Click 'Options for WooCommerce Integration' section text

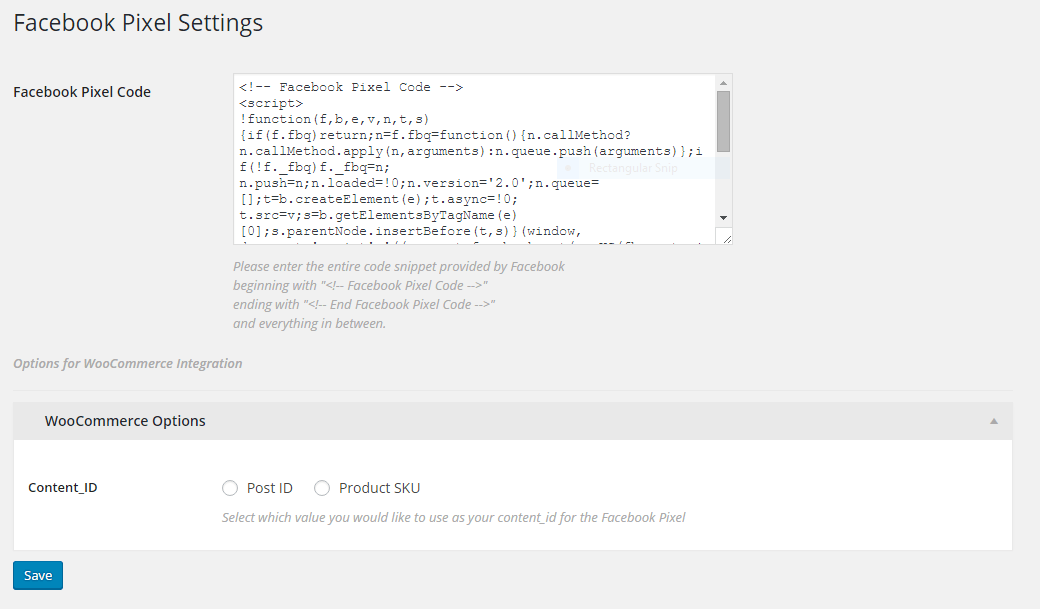point(128,363)
